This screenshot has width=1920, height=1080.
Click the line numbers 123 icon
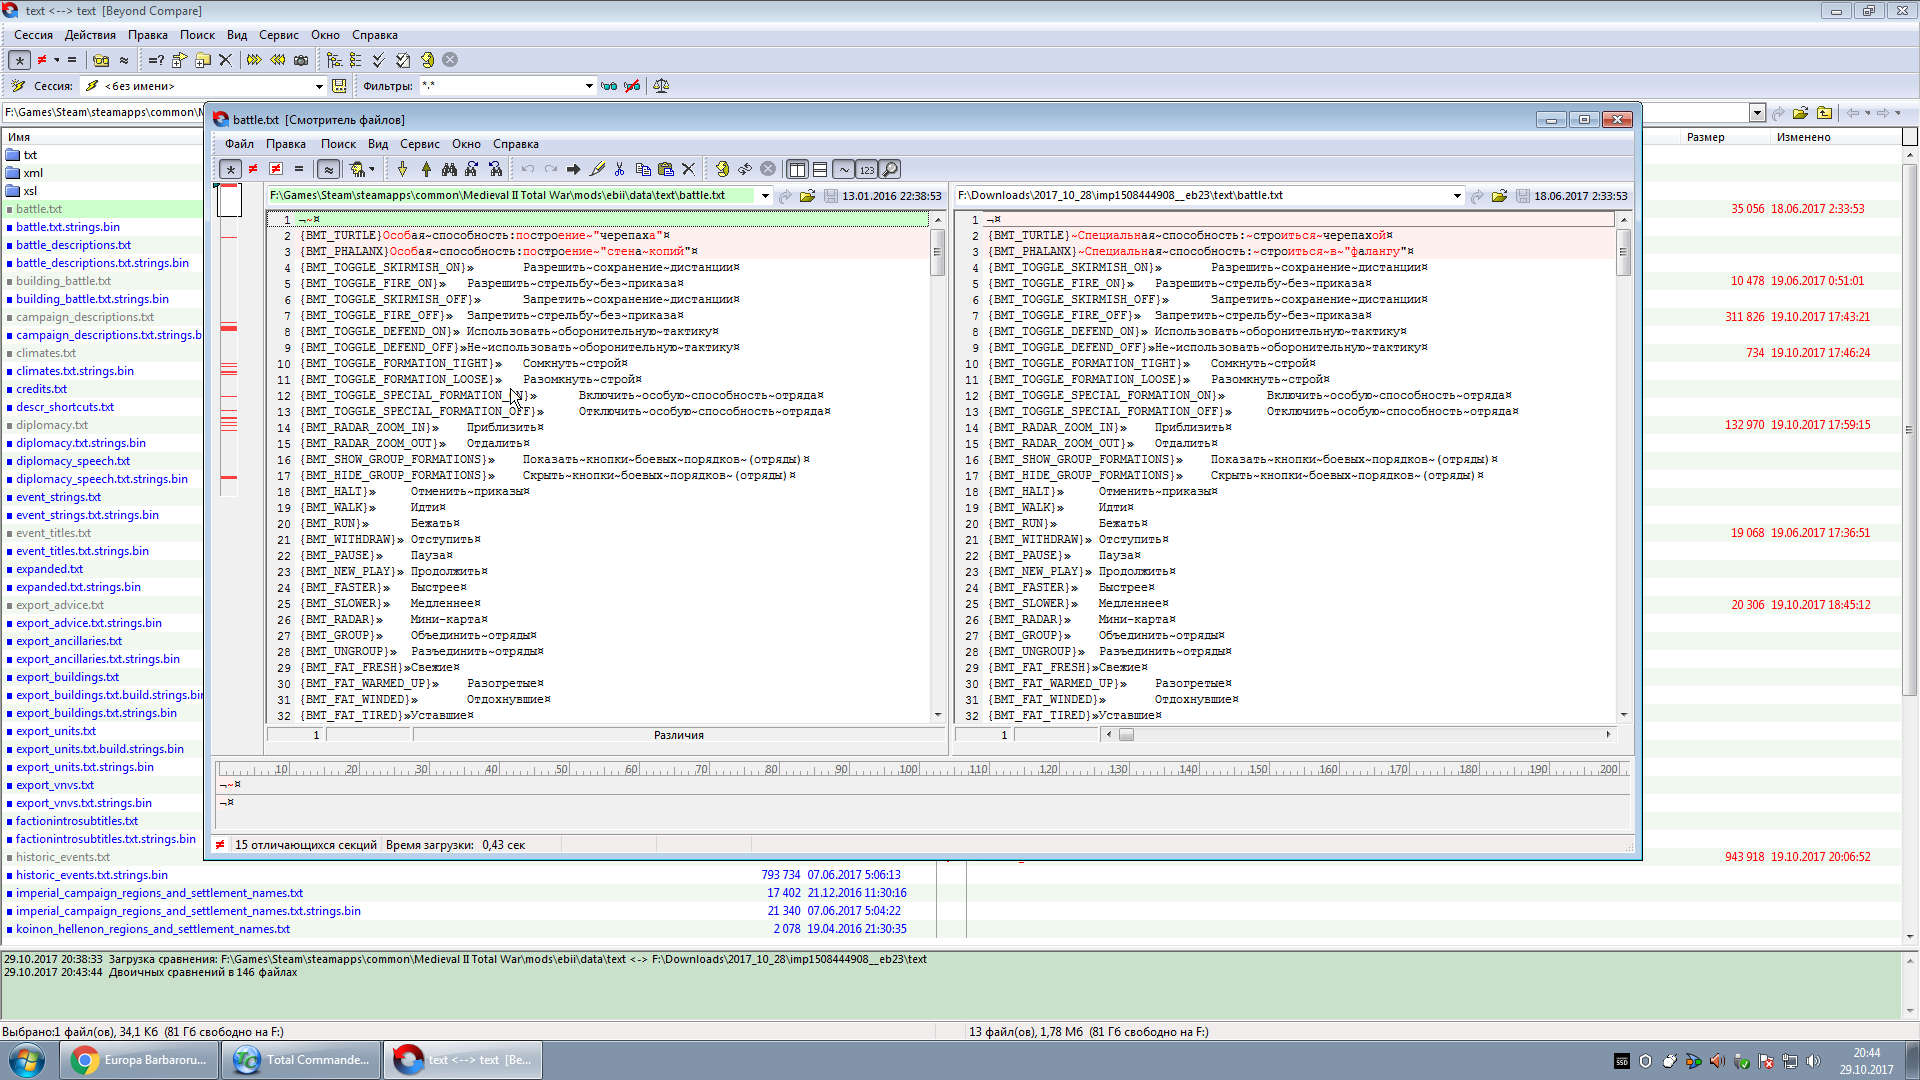point(867,169)
